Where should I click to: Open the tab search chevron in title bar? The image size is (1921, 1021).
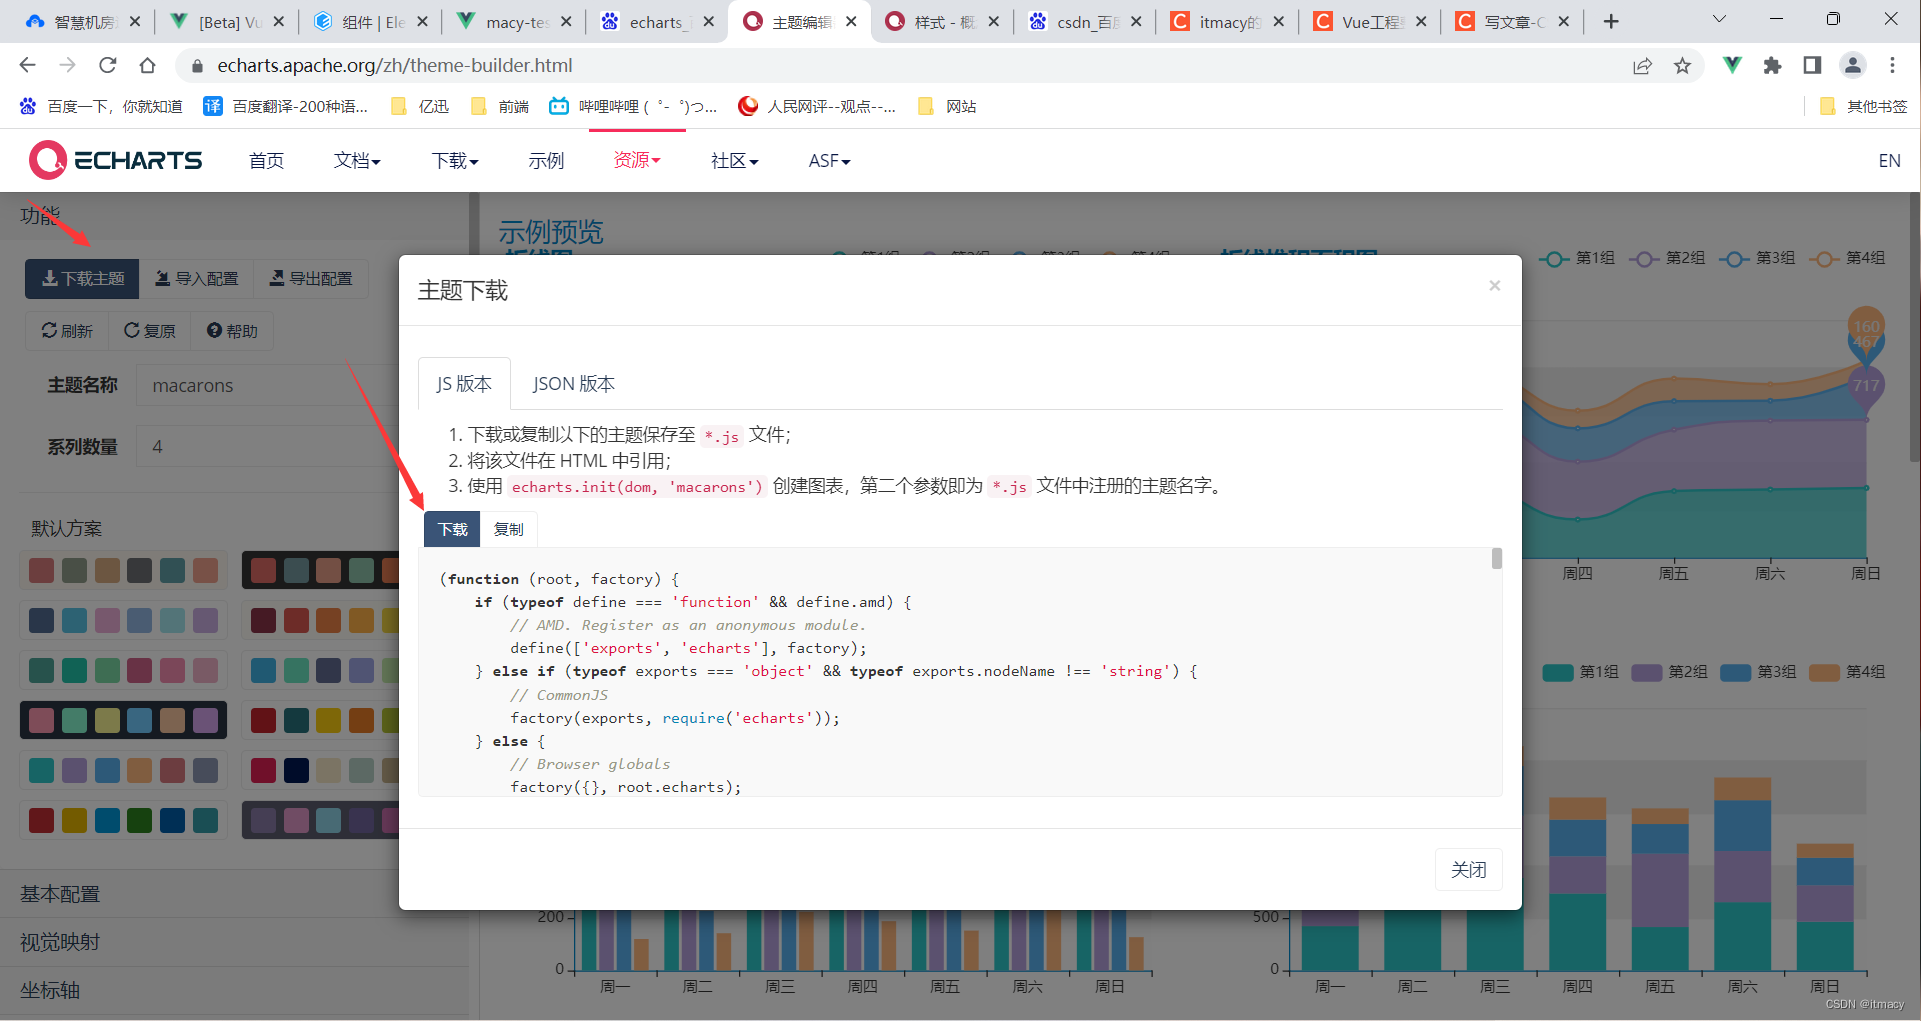[x=1719, y=19]
